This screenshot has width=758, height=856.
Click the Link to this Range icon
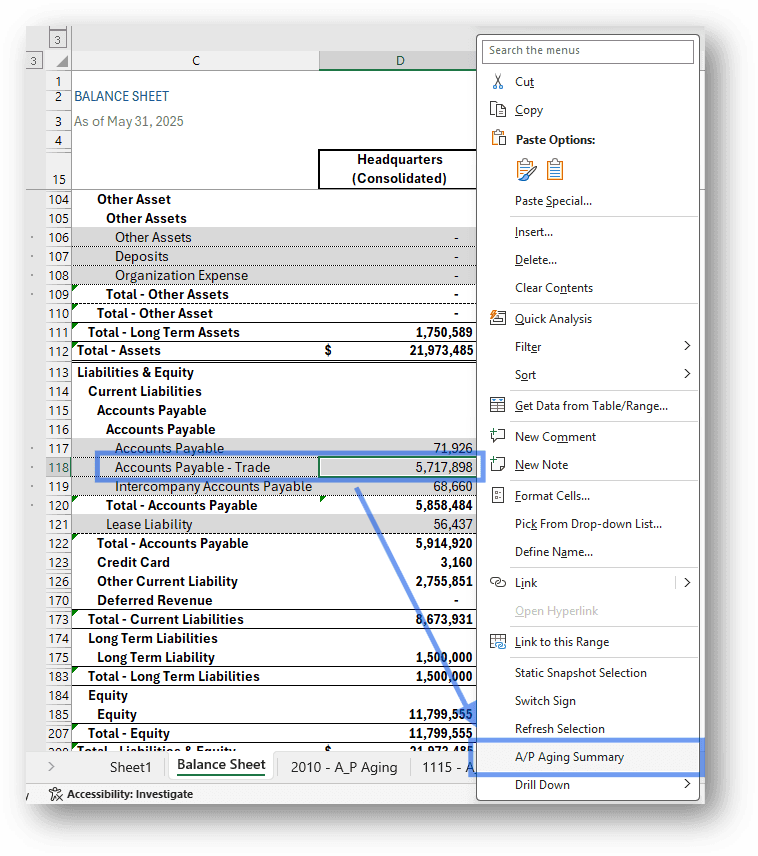(498, 641)
